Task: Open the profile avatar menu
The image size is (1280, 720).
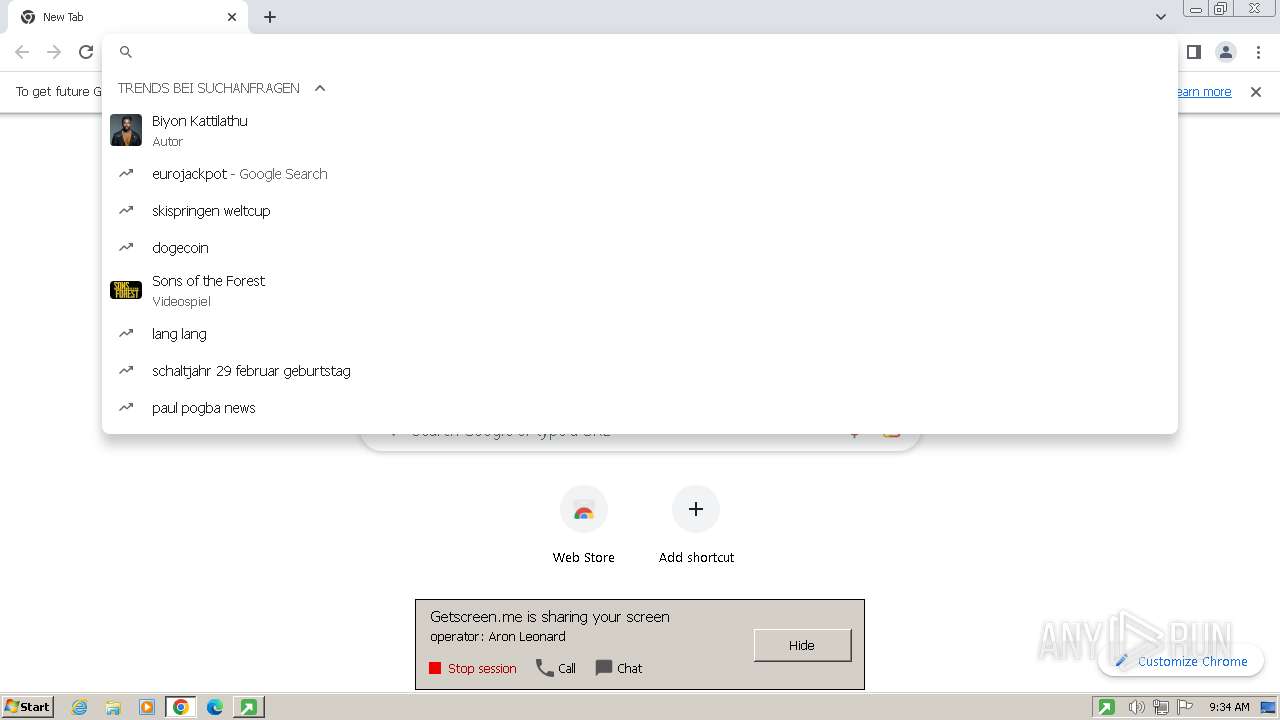Action: tap(1225, 52)
